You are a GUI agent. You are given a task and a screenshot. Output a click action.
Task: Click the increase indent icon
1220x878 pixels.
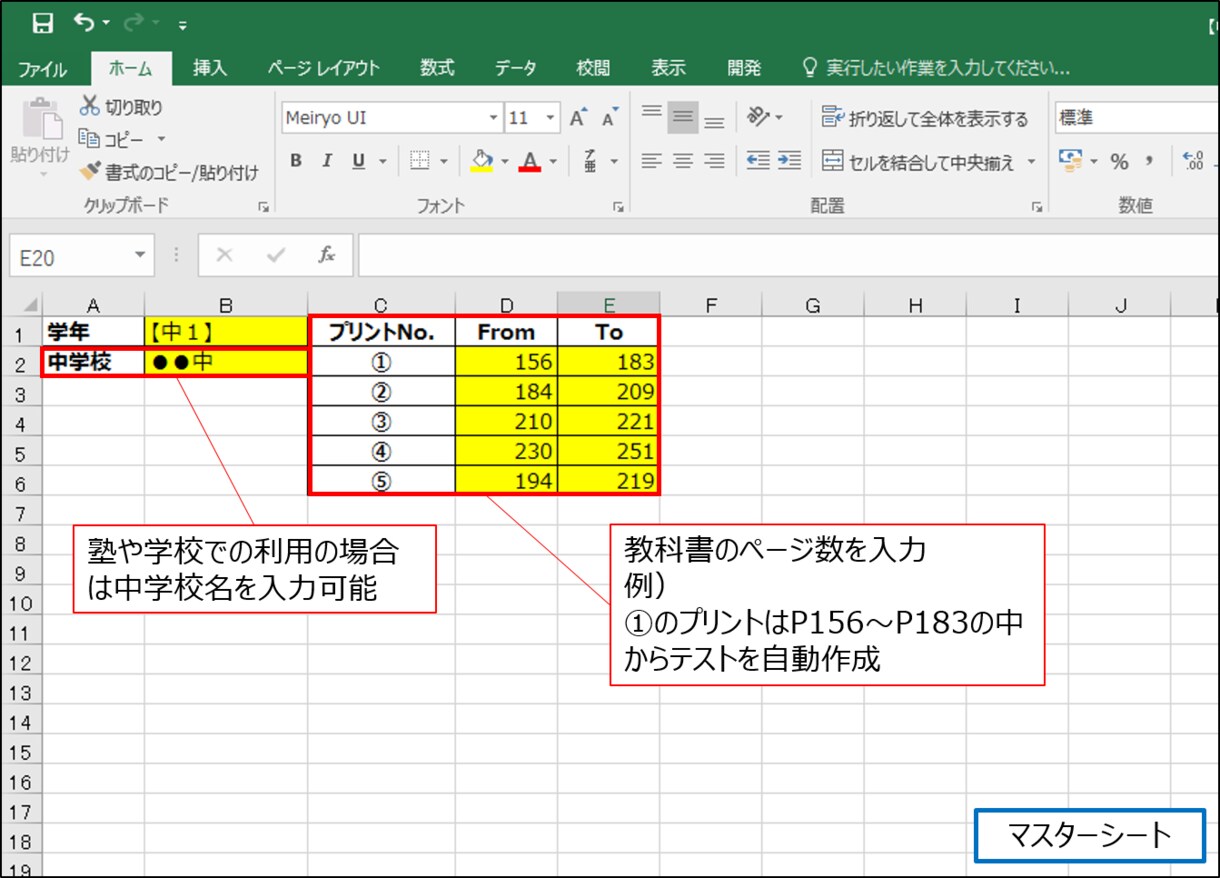click(790, 160)
